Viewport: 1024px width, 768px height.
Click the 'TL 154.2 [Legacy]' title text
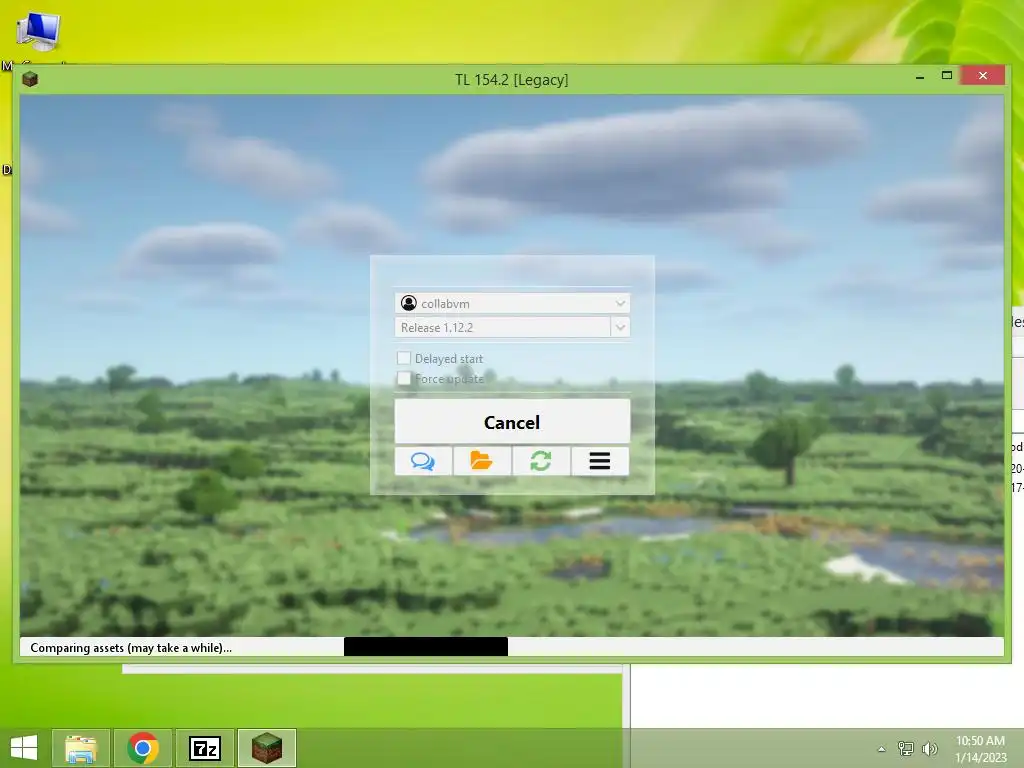[511, 80]
